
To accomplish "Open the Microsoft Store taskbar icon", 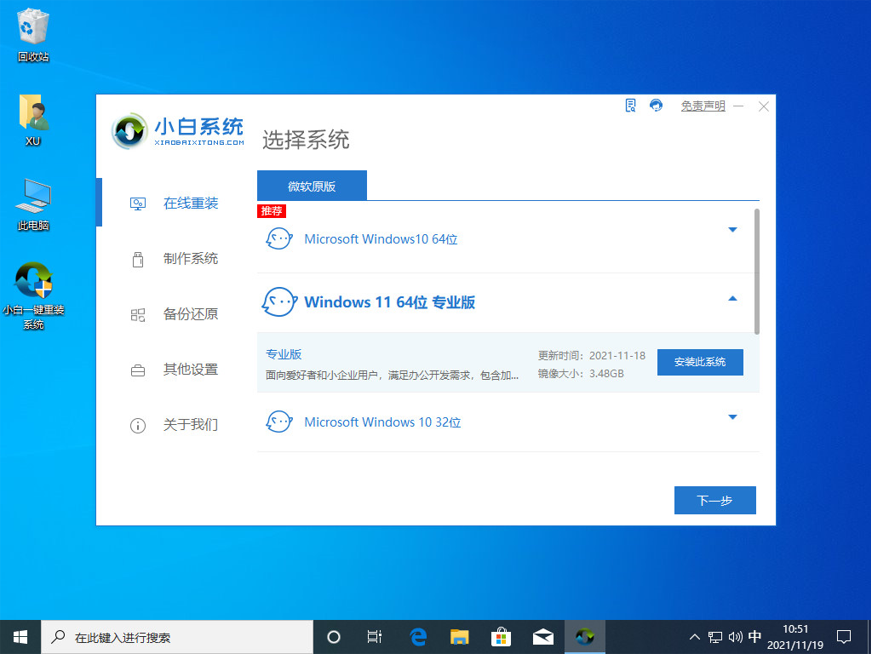I will coord(501,636).
